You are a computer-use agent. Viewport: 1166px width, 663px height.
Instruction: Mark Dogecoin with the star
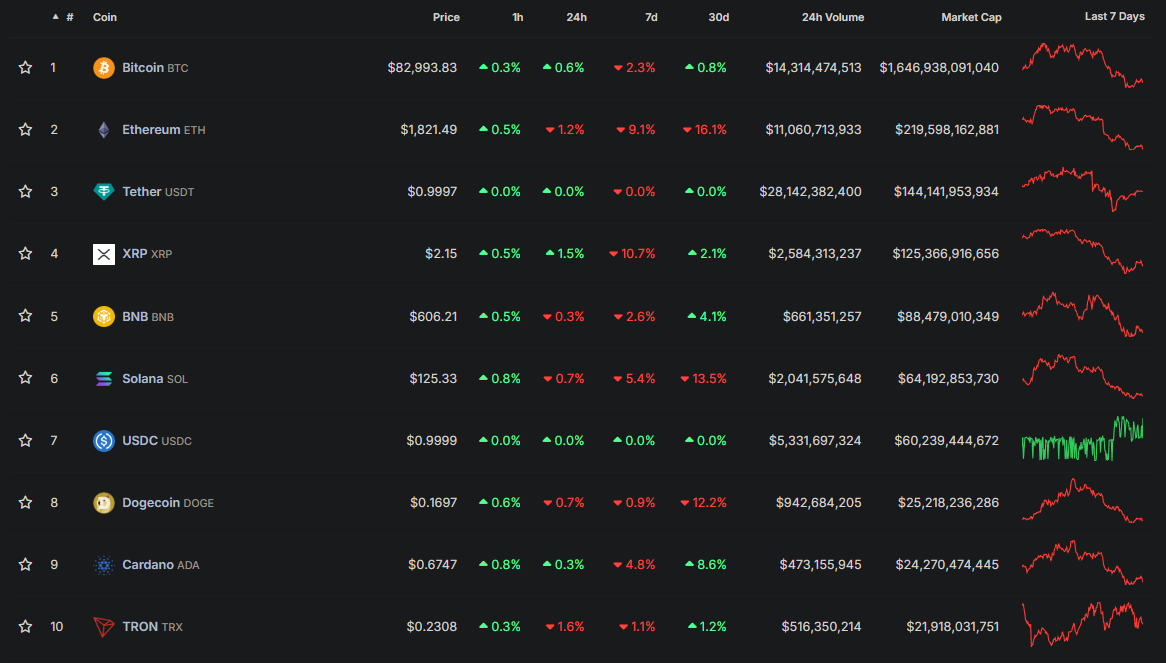click(25, 502)
